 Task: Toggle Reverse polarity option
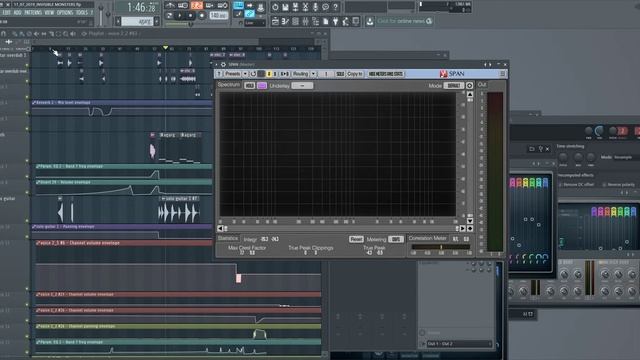[604, 185]
